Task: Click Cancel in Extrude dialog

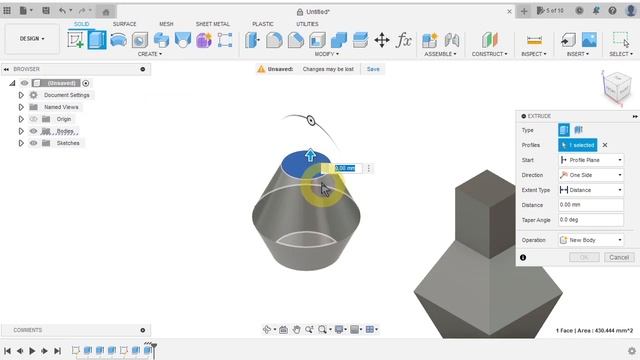Action: tap(619, 258)
